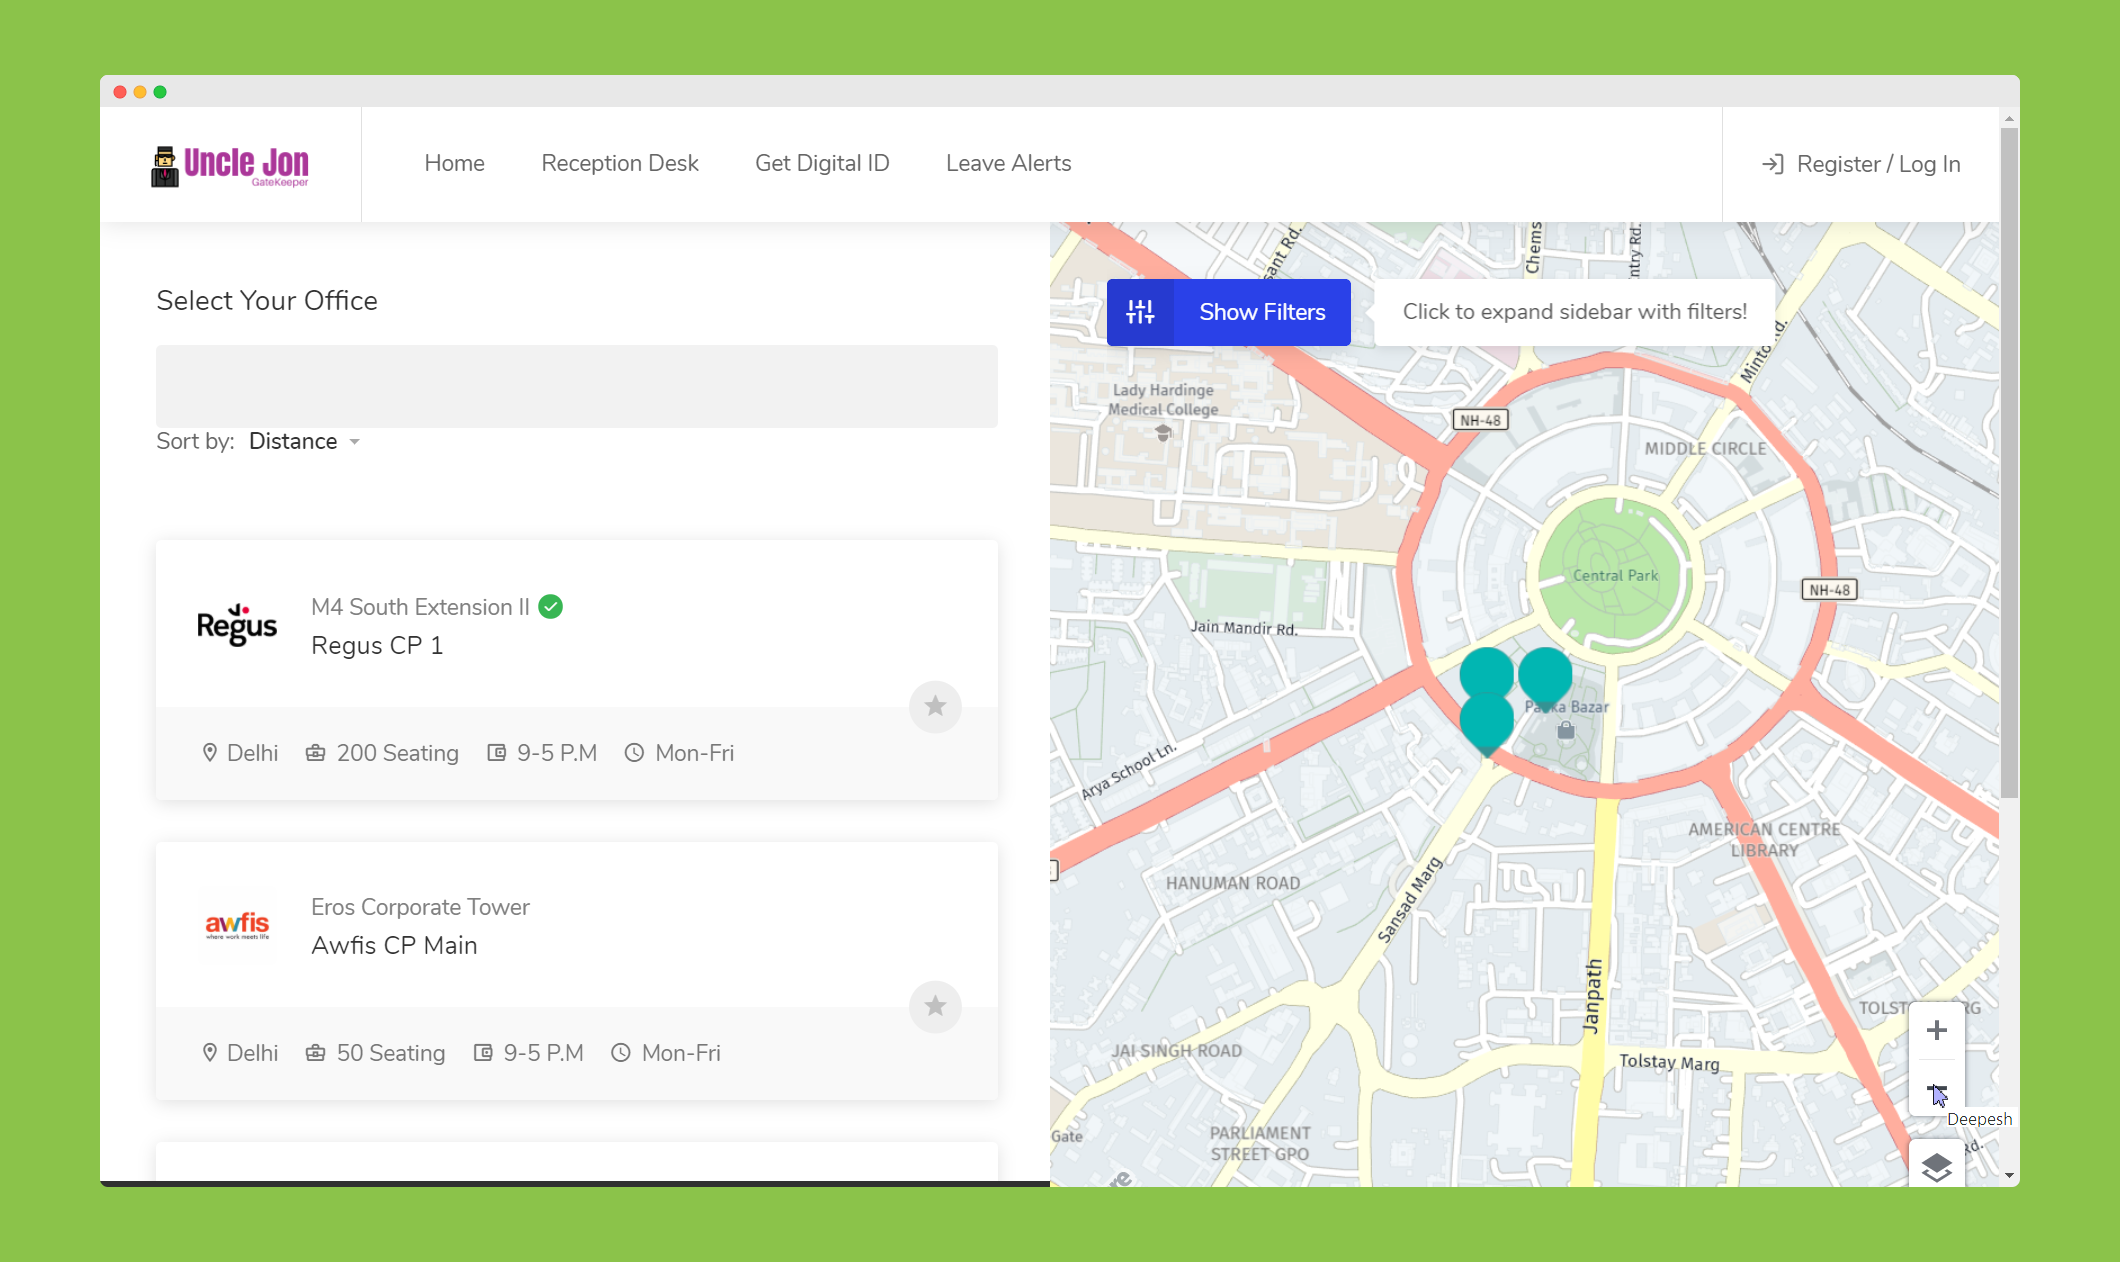
Task: Click dropdown arrow next to Distance
Action: (355, 442)
